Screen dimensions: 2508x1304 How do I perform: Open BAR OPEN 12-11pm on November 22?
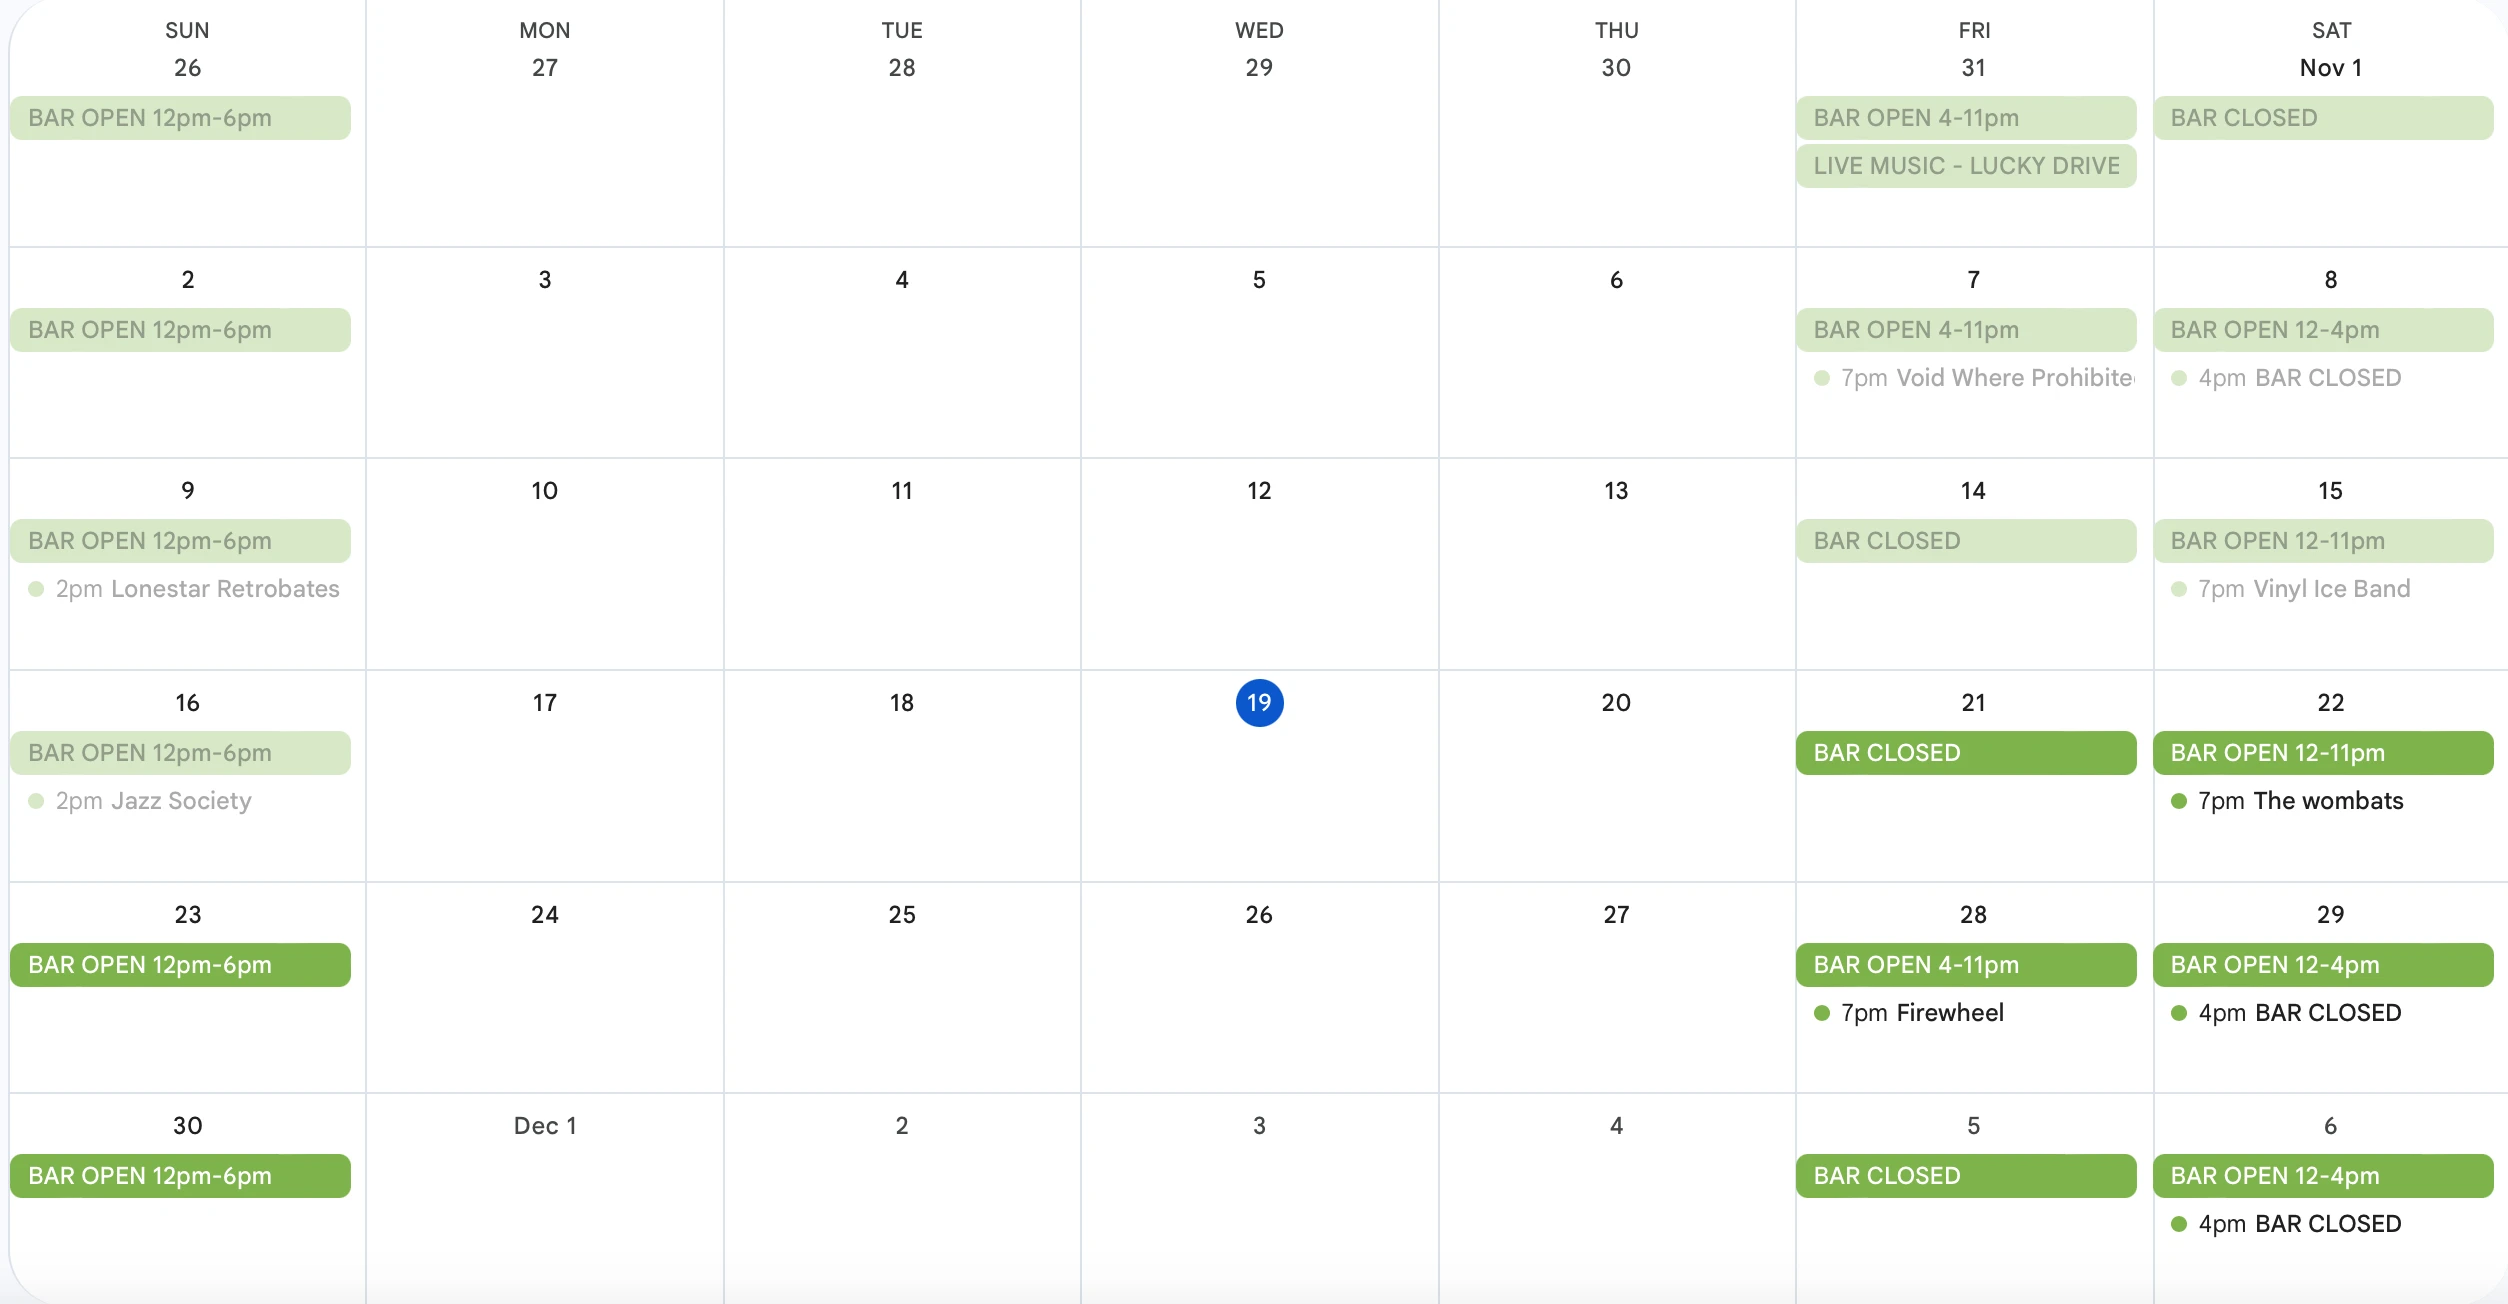[x=2322, y=753]
